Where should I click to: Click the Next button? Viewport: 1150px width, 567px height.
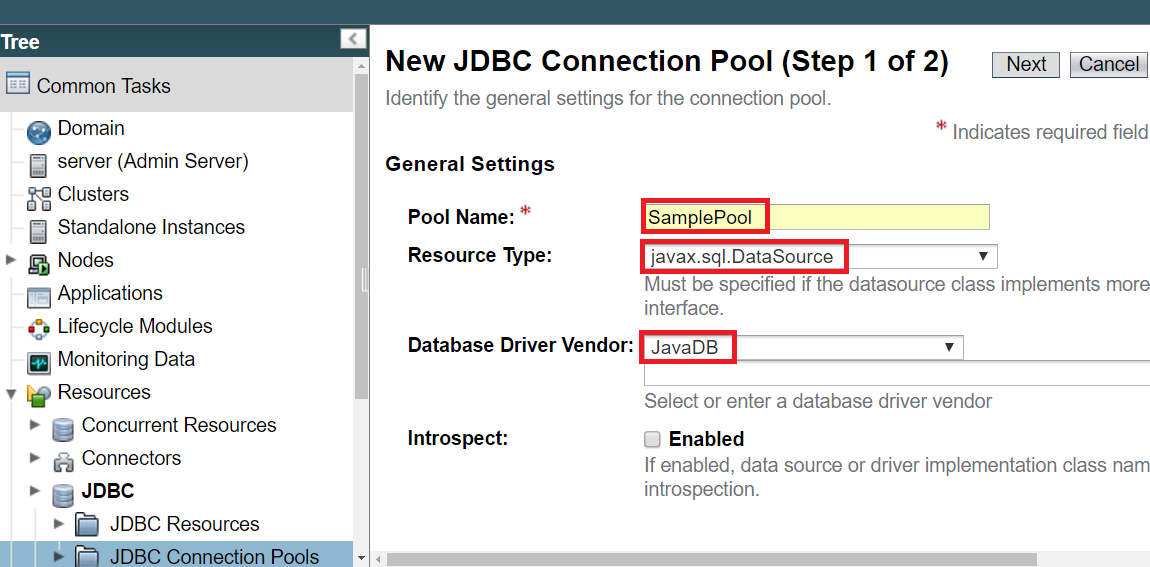pos(1026,65)
